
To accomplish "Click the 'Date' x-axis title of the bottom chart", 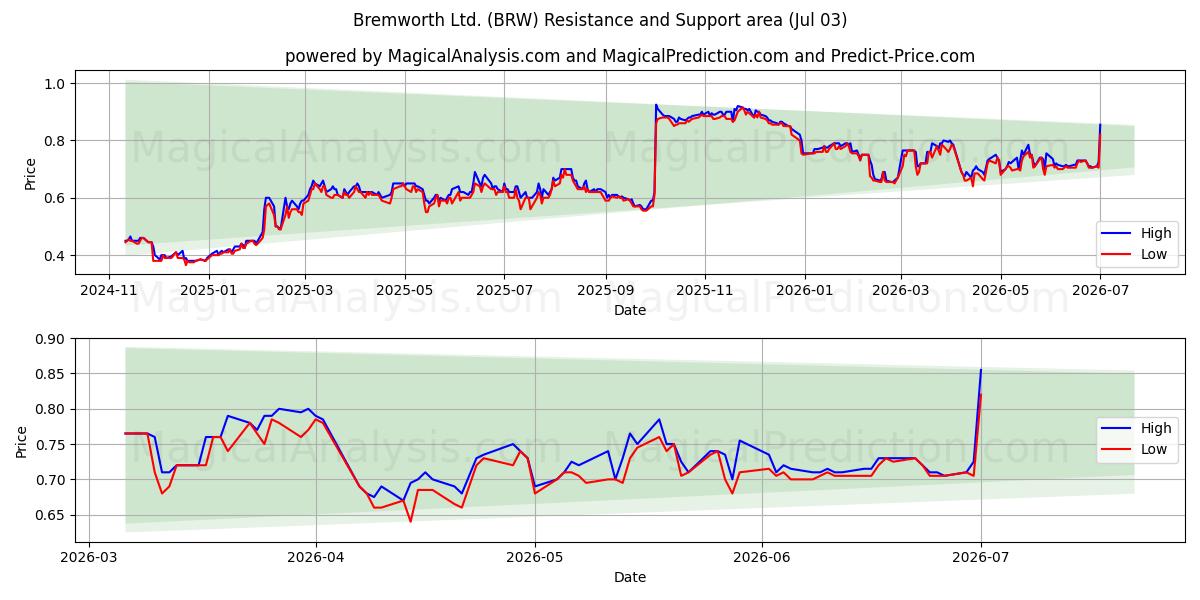I will click(x=630, y=577).
